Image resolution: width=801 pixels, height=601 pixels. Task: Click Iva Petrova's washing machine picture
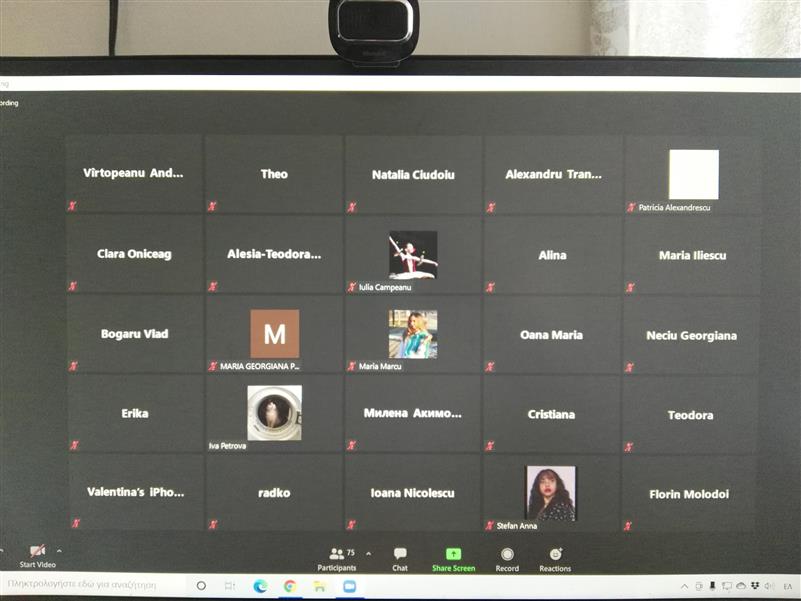[x=274, y=413]
